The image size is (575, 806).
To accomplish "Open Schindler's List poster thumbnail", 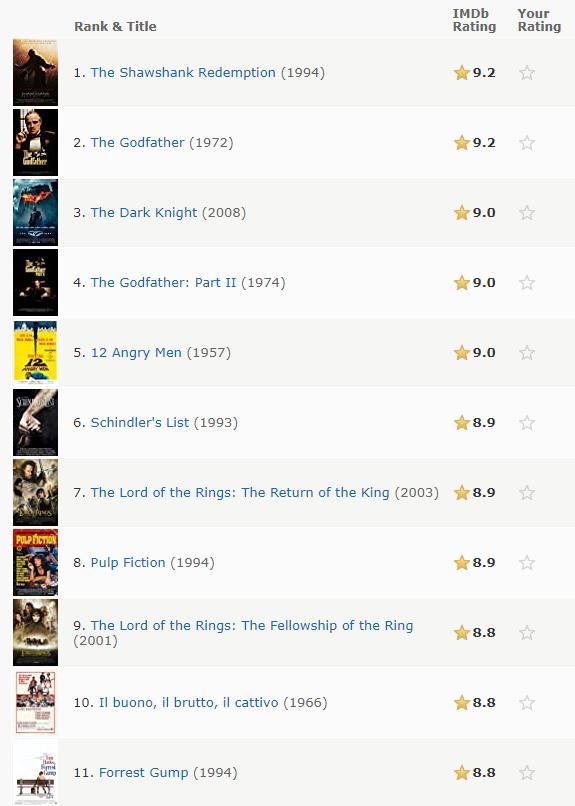I will (x=35, y=423).
